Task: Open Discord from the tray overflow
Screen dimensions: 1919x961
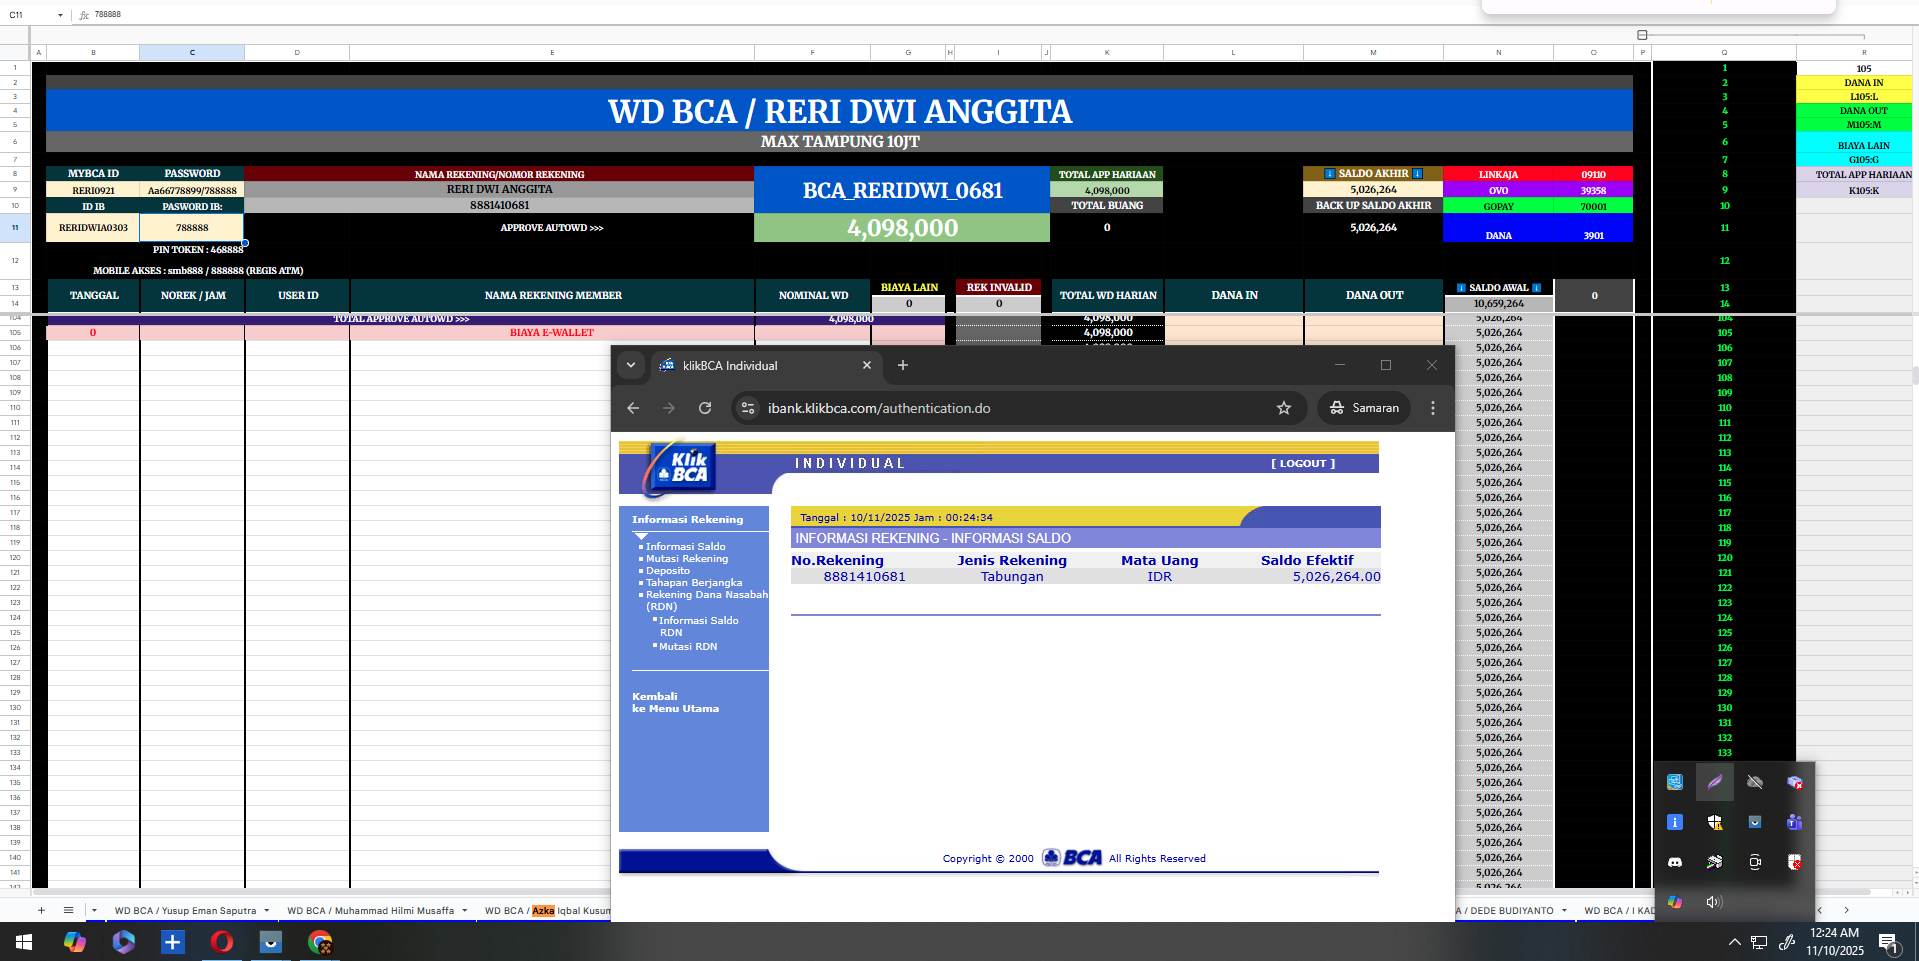Action: tap(1675, 862)
